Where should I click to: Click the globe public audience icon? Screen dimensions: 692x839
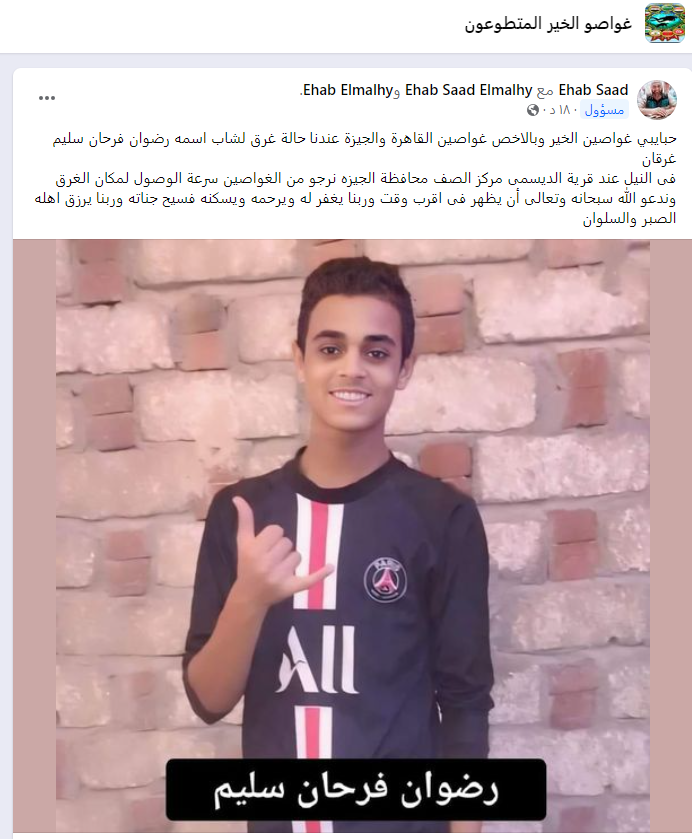tap(533, 110)
